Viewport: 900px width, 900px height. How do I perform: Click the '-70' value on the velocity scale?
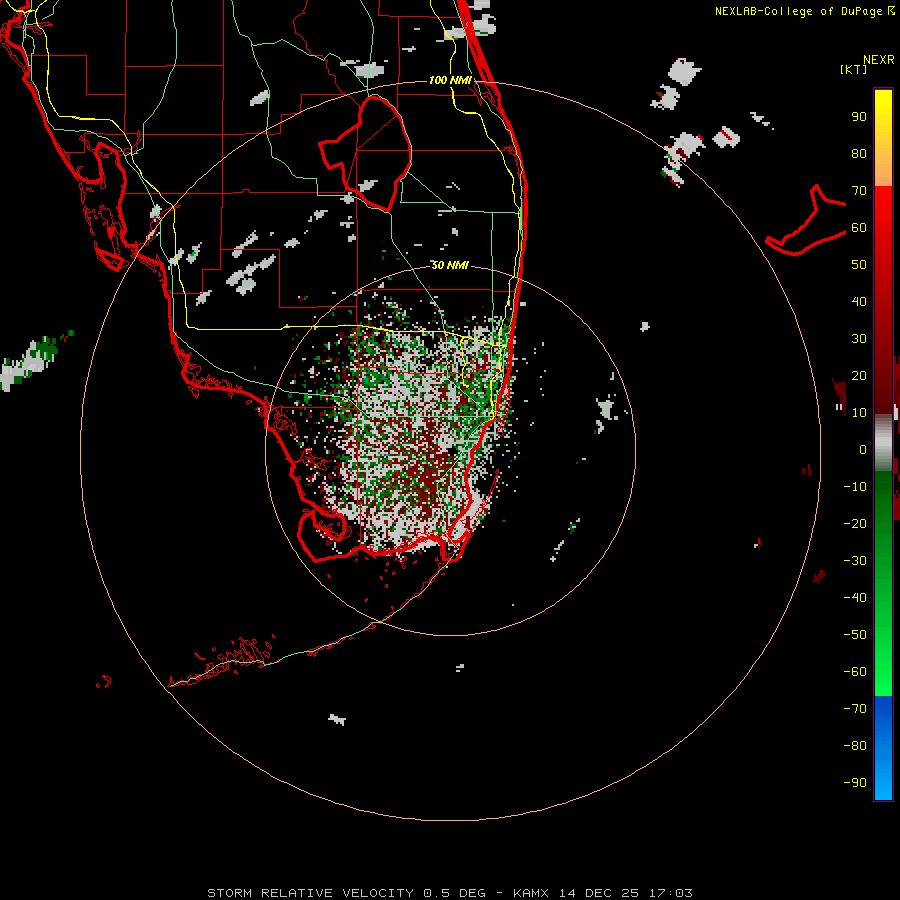(x=855, y=708)
